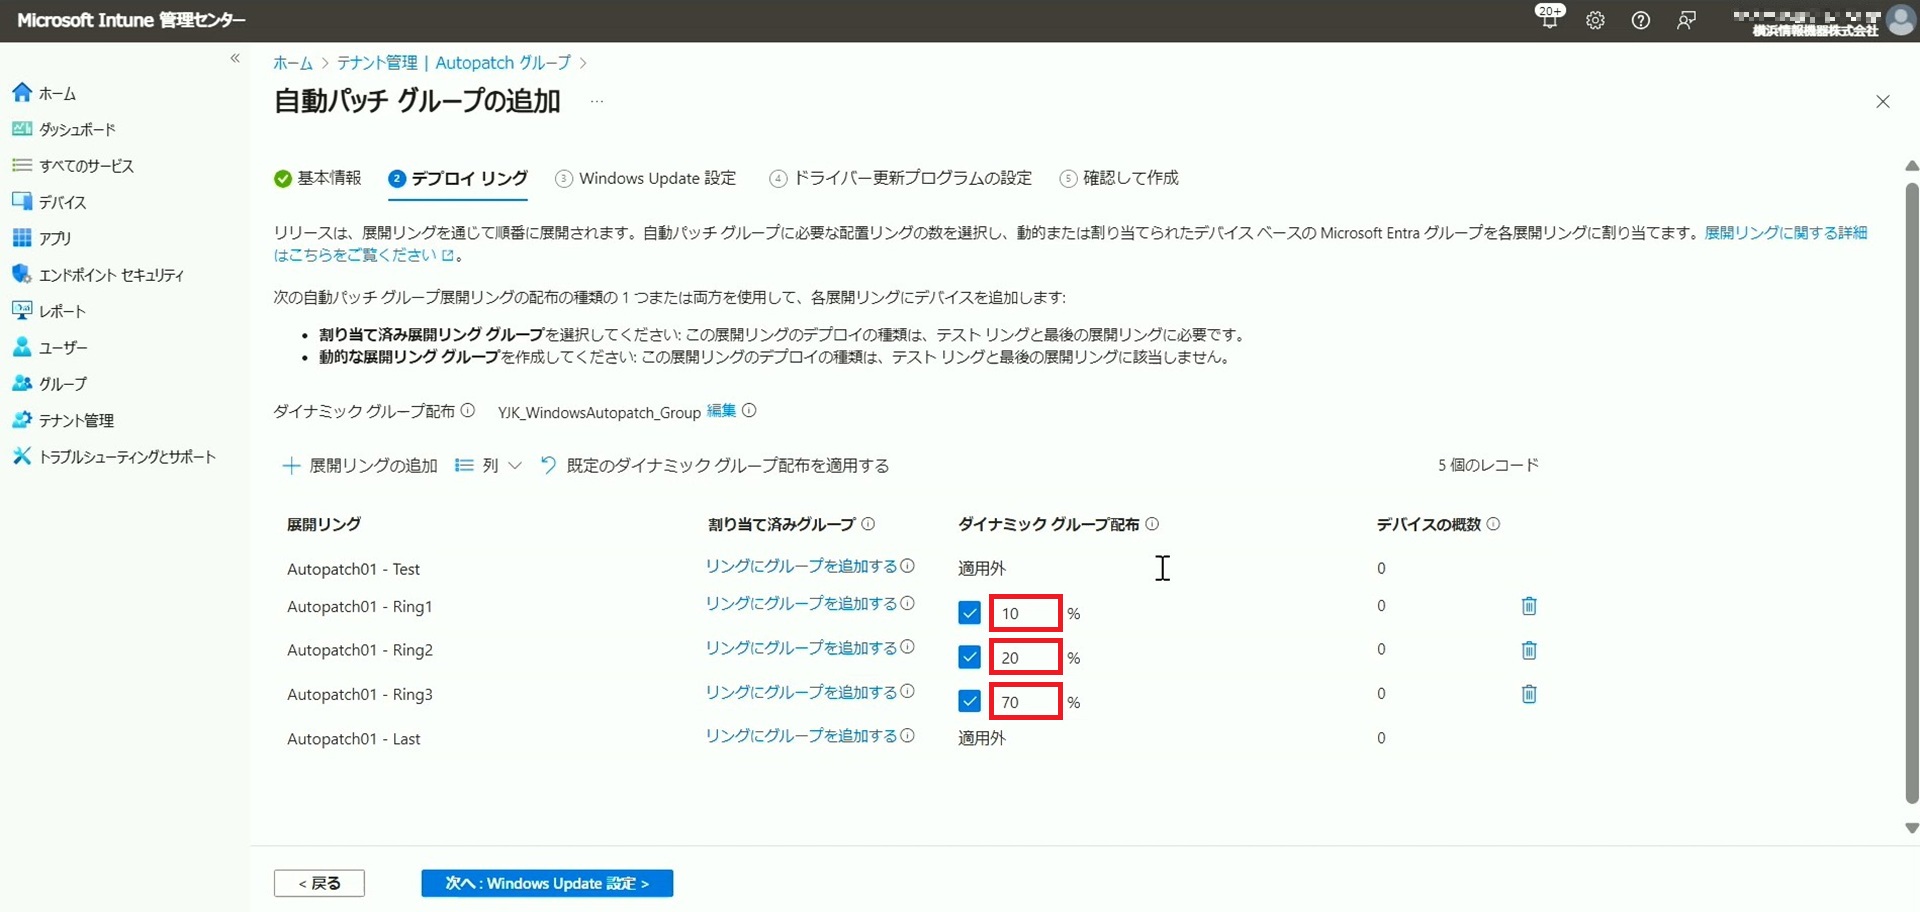1920x912 pixels.
Task: Open the 列 columns dropdown
Action: [488, 466]
